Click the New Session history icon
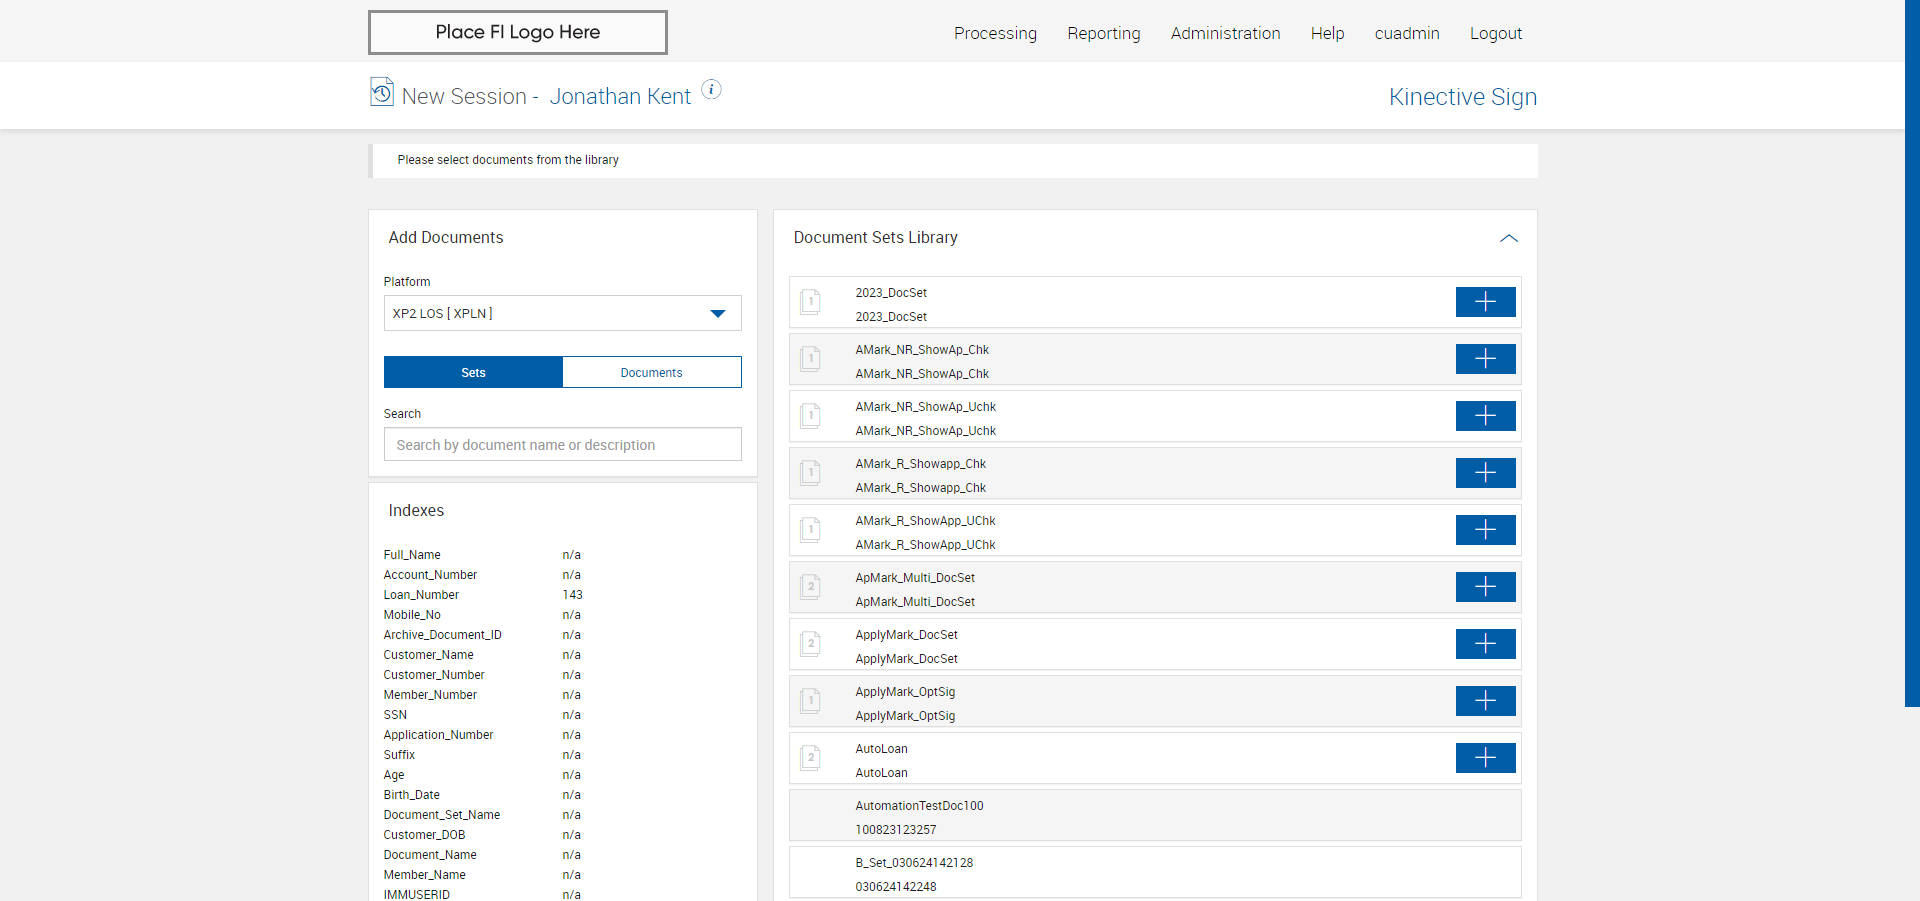The height and width of the screenshot is (901, 1920). click(382, 92)
